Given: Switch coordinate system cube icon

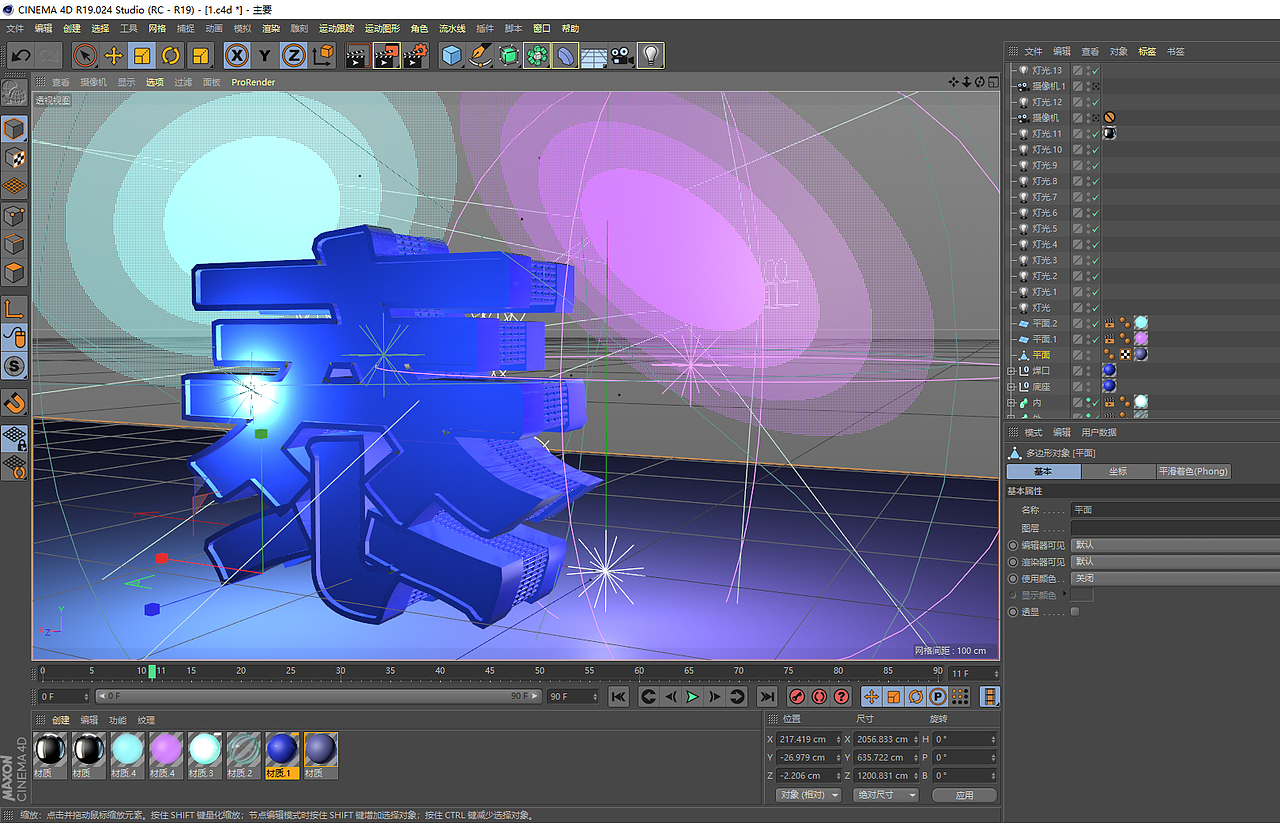Looking at the screenshot, I should coord(323,56).
